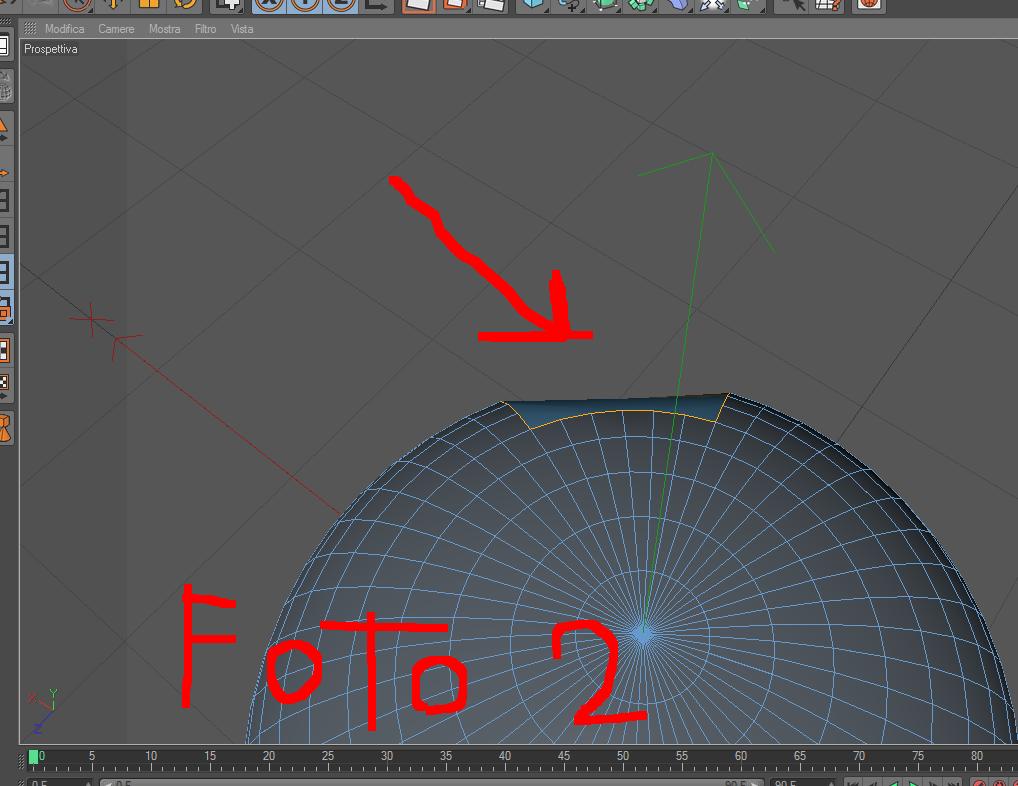Open the spline tools dropdown
Viewport: 1018px width, 786px height.
pyautogui.click(x=570, y=5)
